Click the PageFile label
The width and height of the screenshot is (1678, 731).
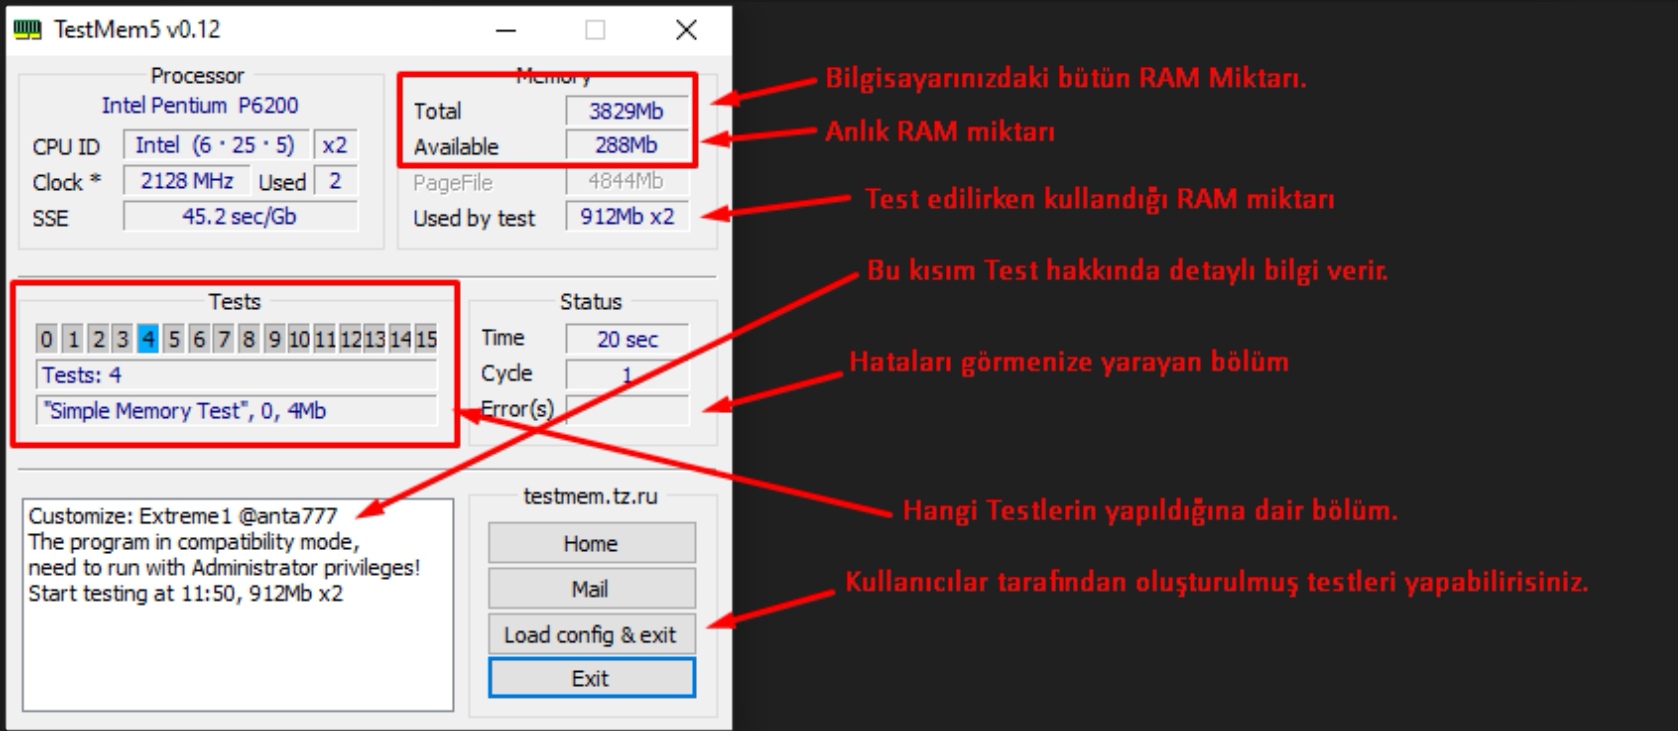[453, 183]
